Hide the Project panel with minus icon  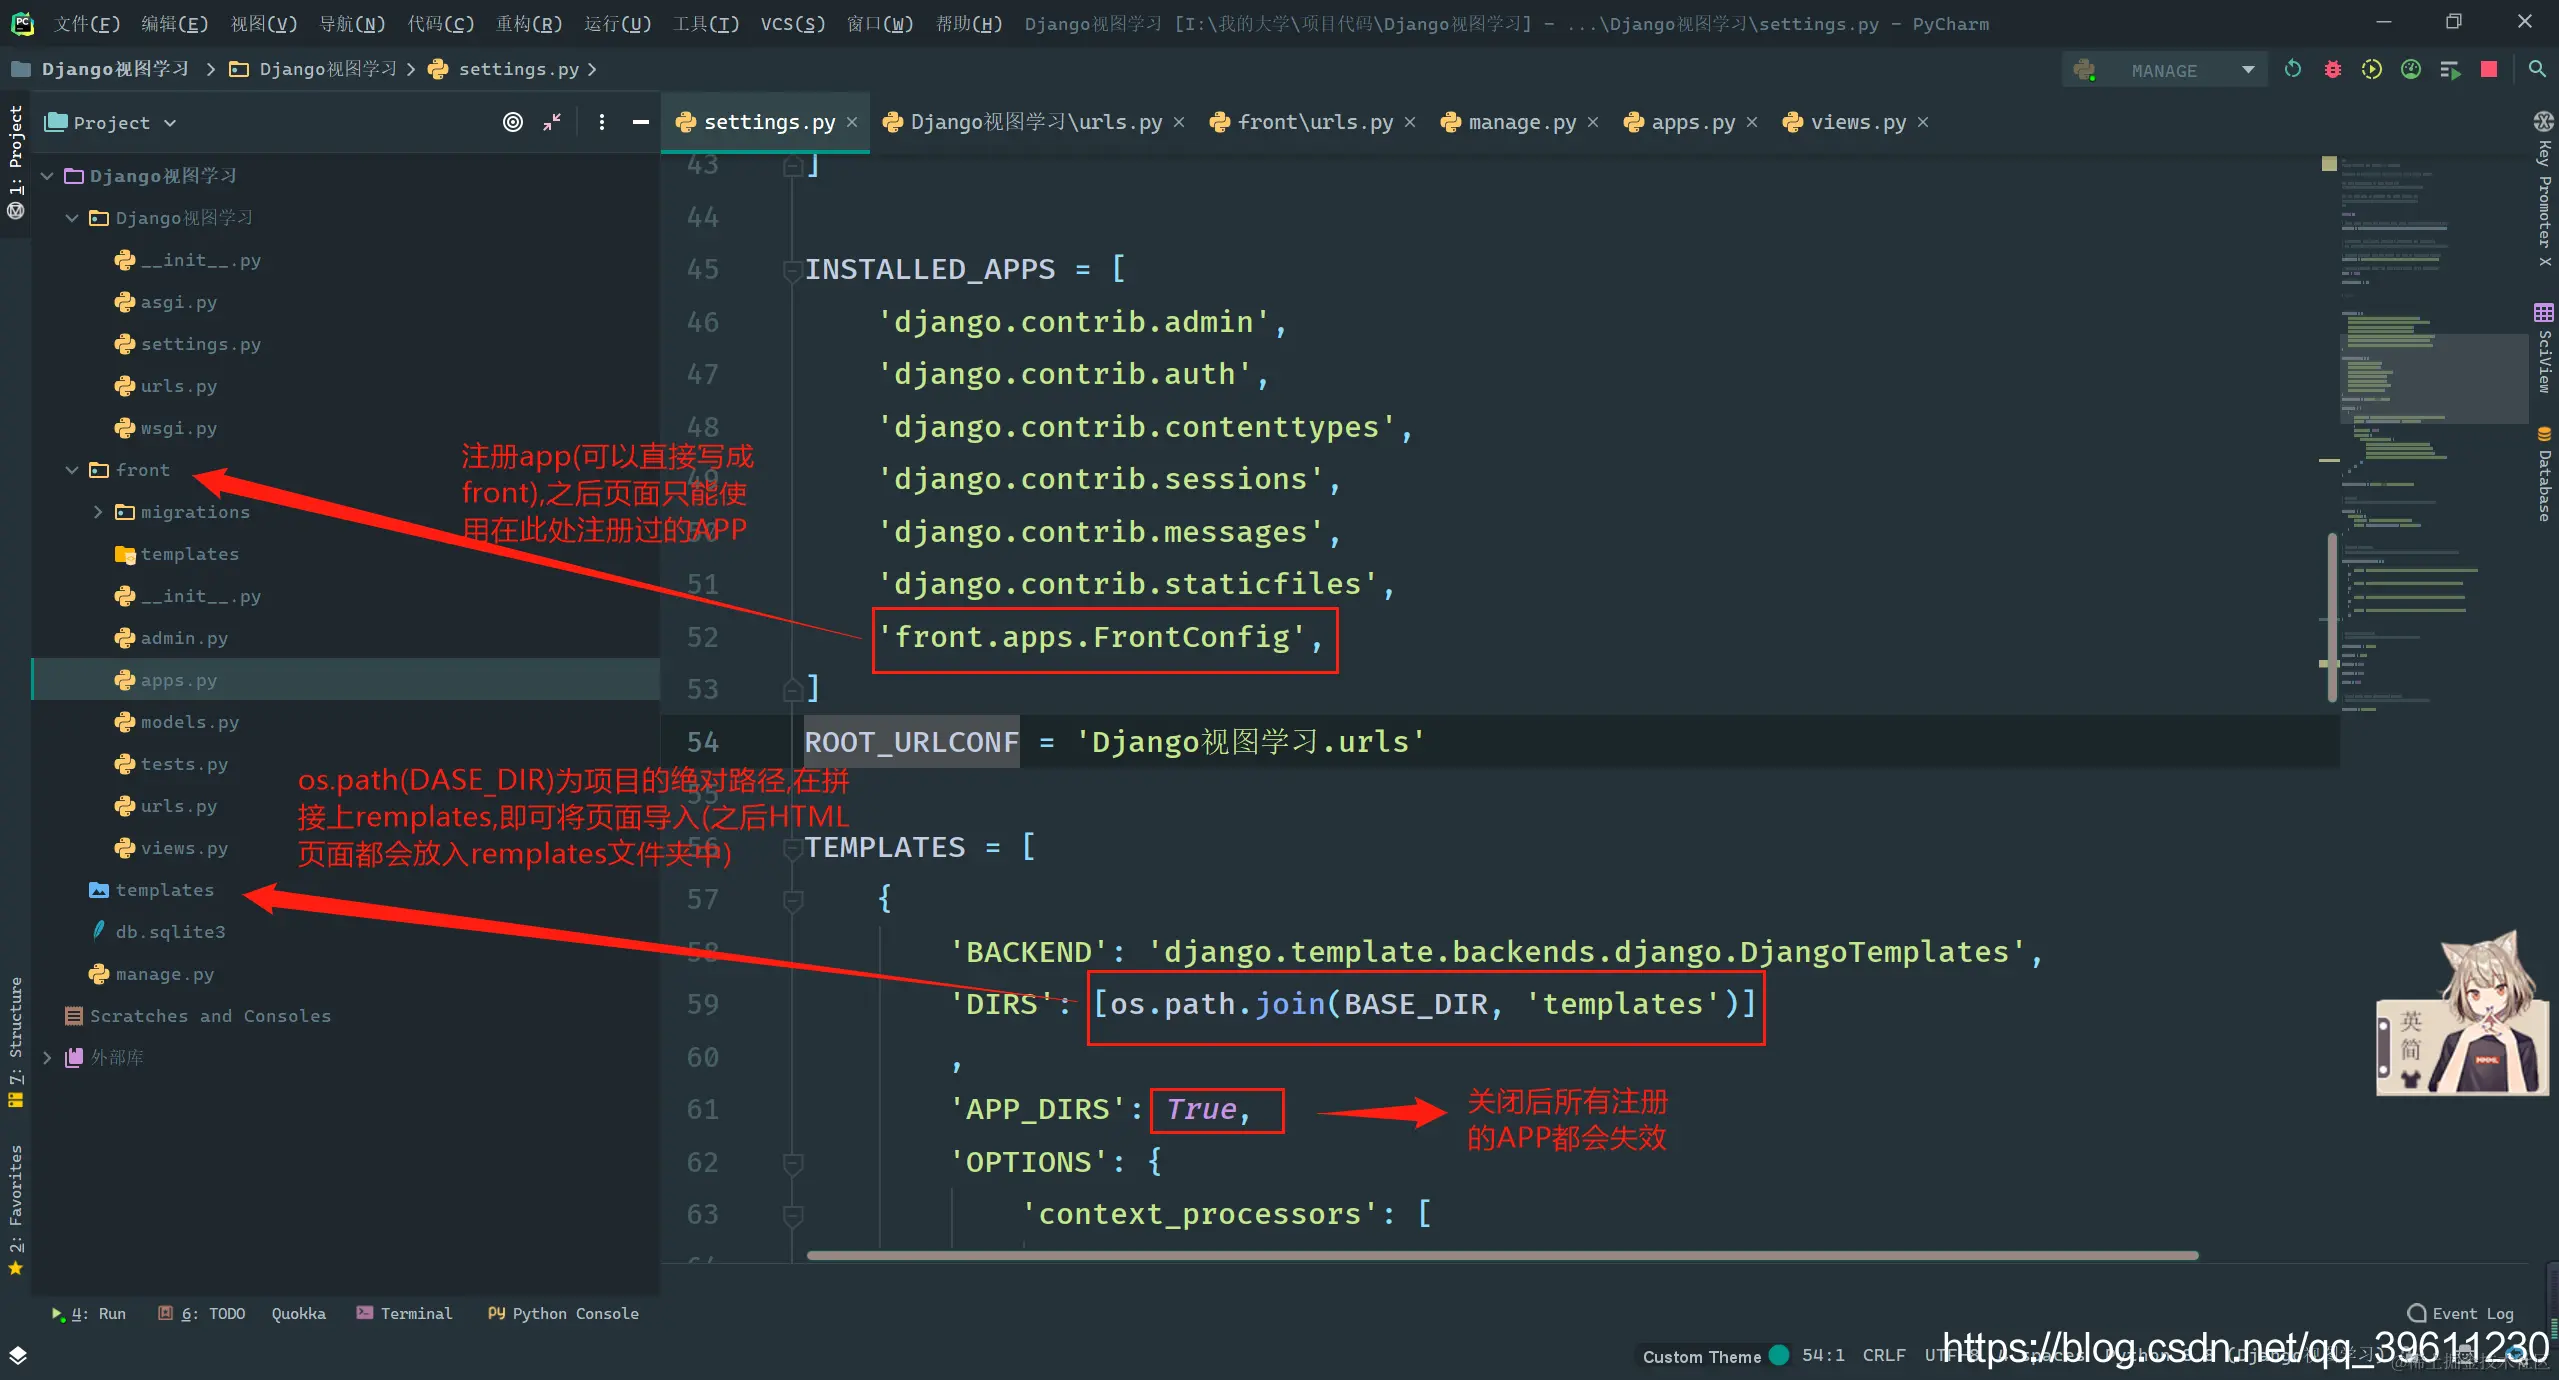[641, 122]
